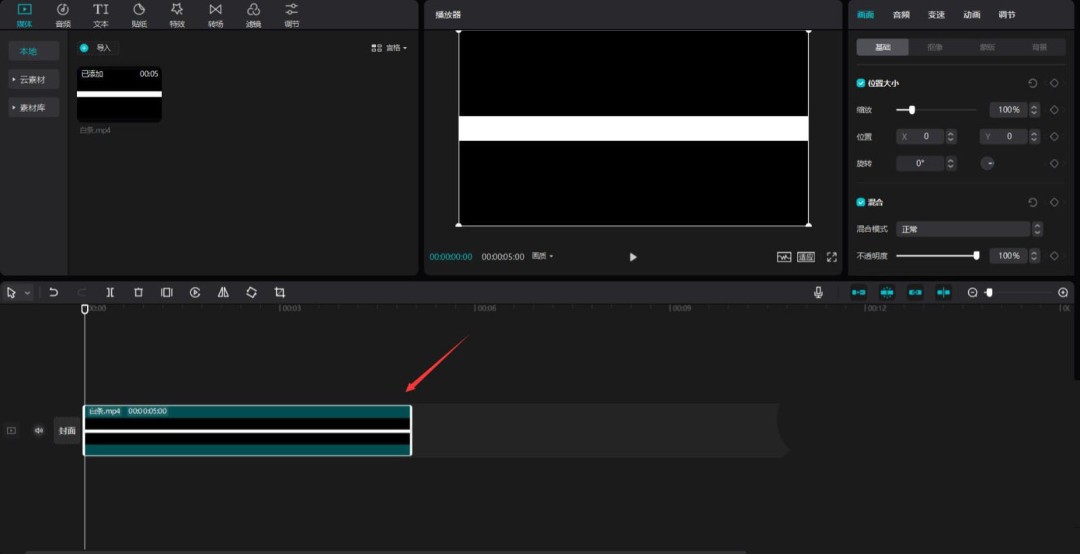This screenshot has width=1080, height=554.
Task: Click the crop tool icon in timeline toolbar
Action: click(280, 292)
